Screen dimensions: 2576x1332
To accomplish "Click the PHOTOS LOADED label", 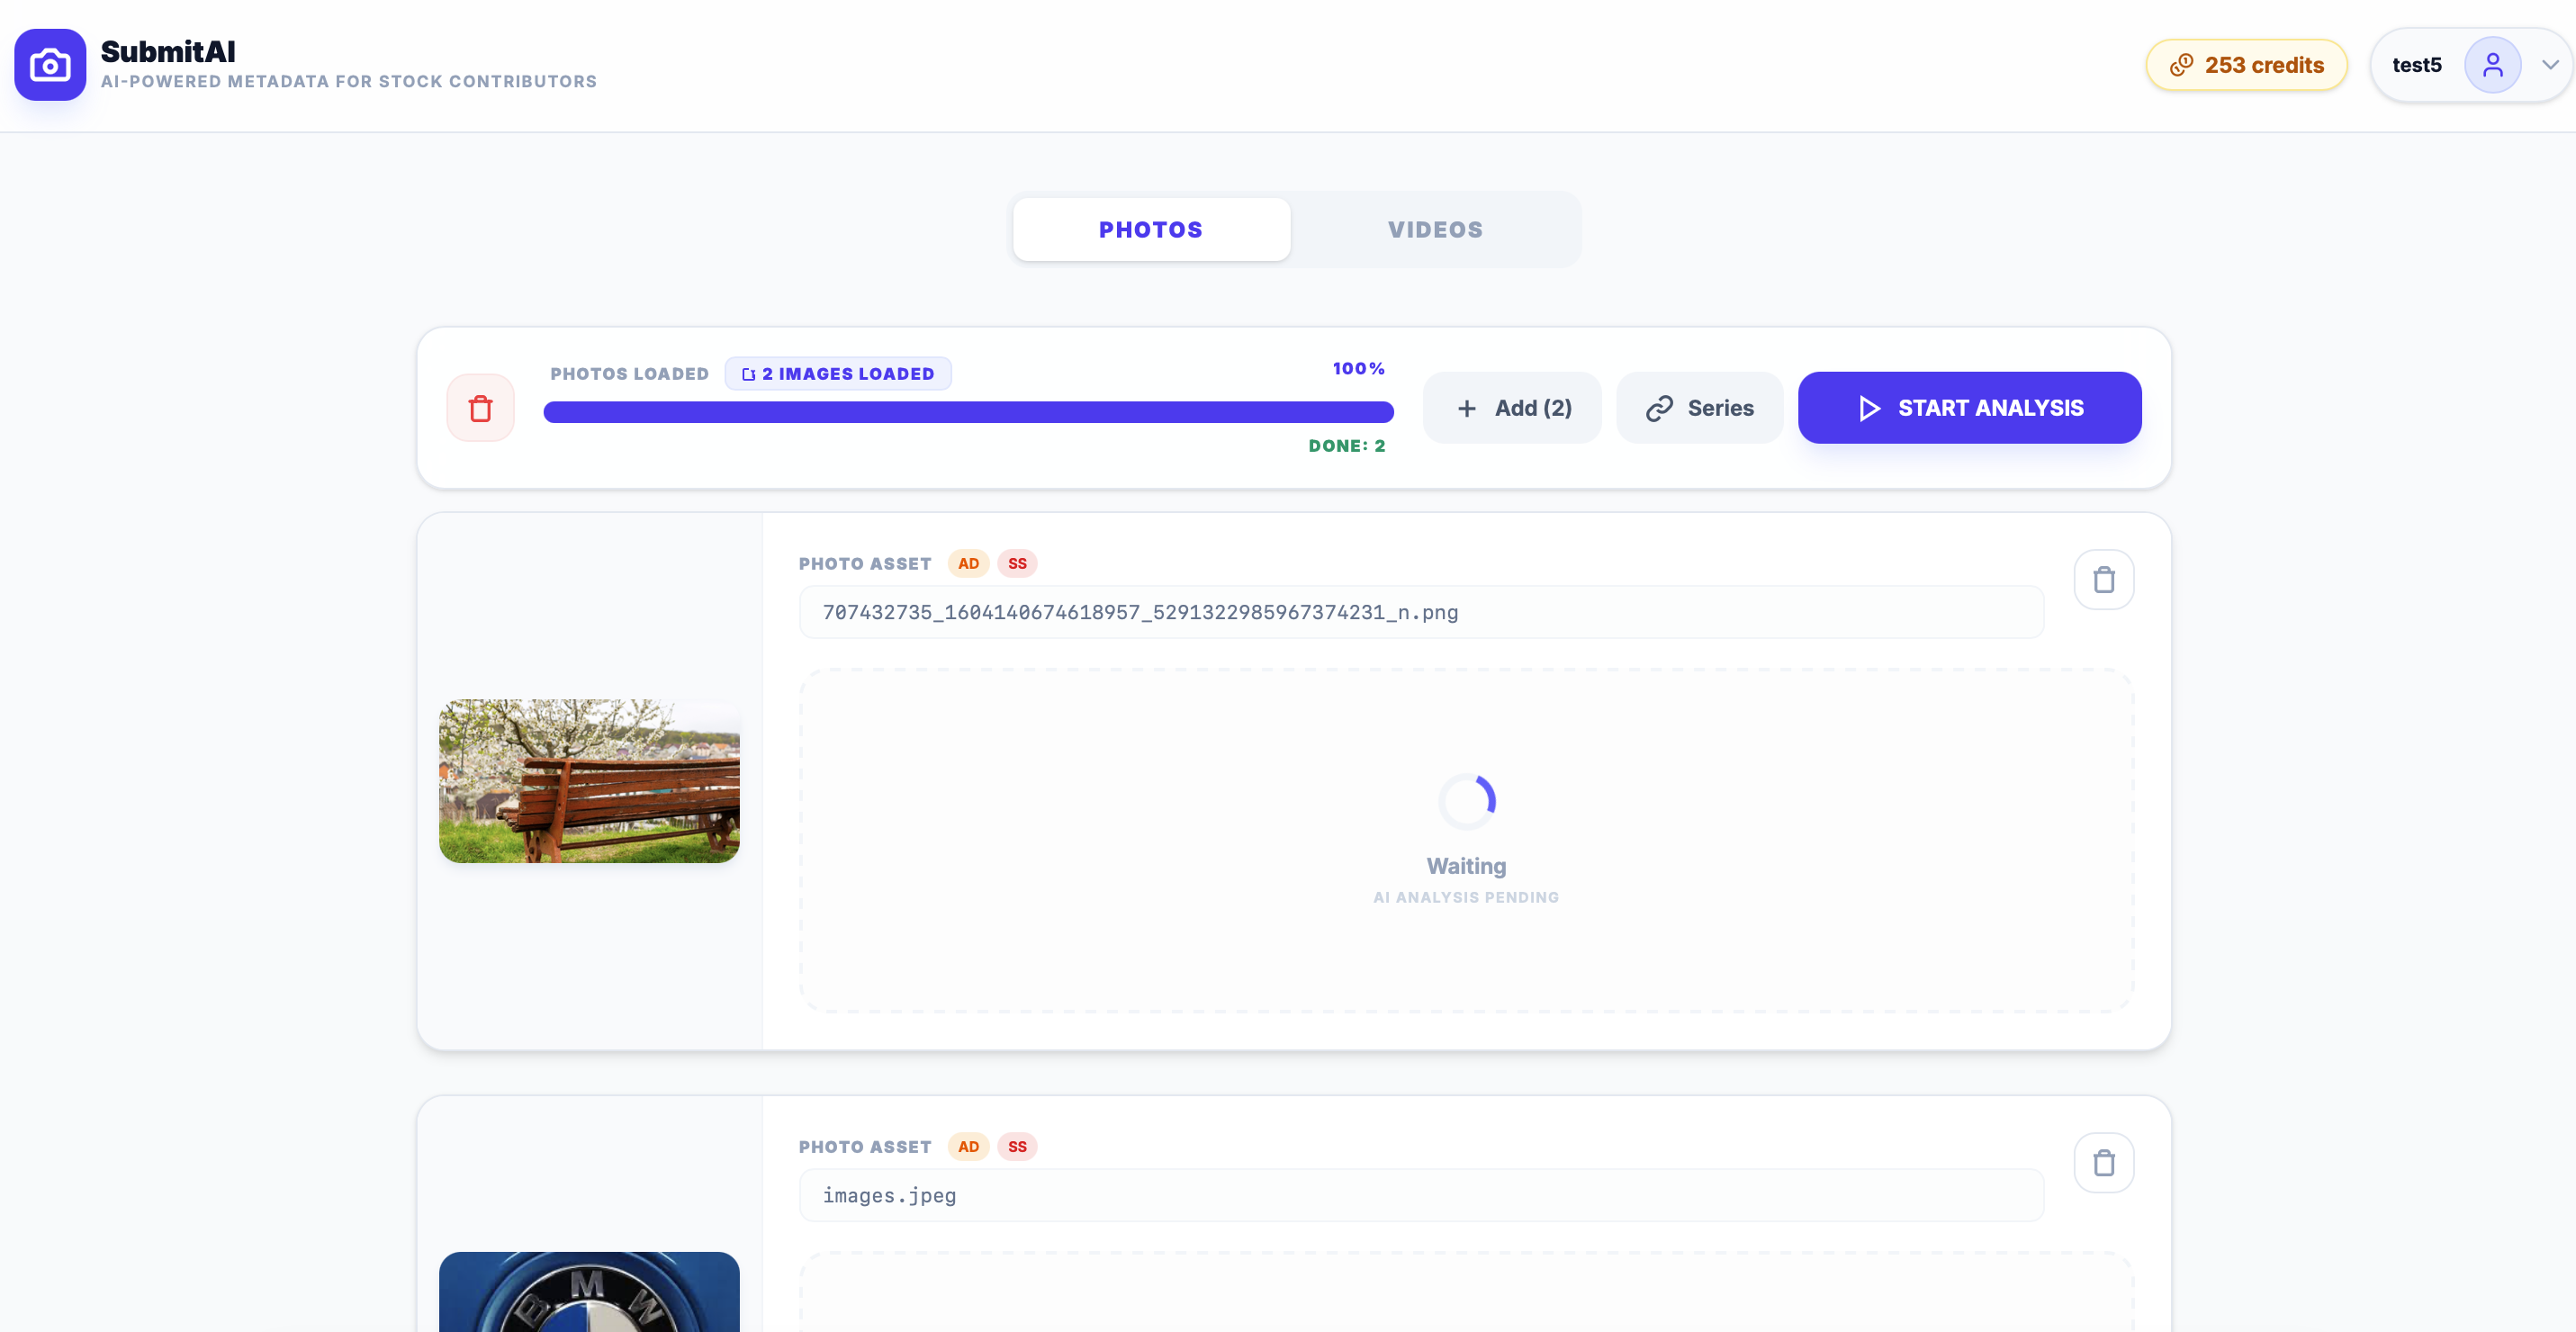I will click(629, 374).
